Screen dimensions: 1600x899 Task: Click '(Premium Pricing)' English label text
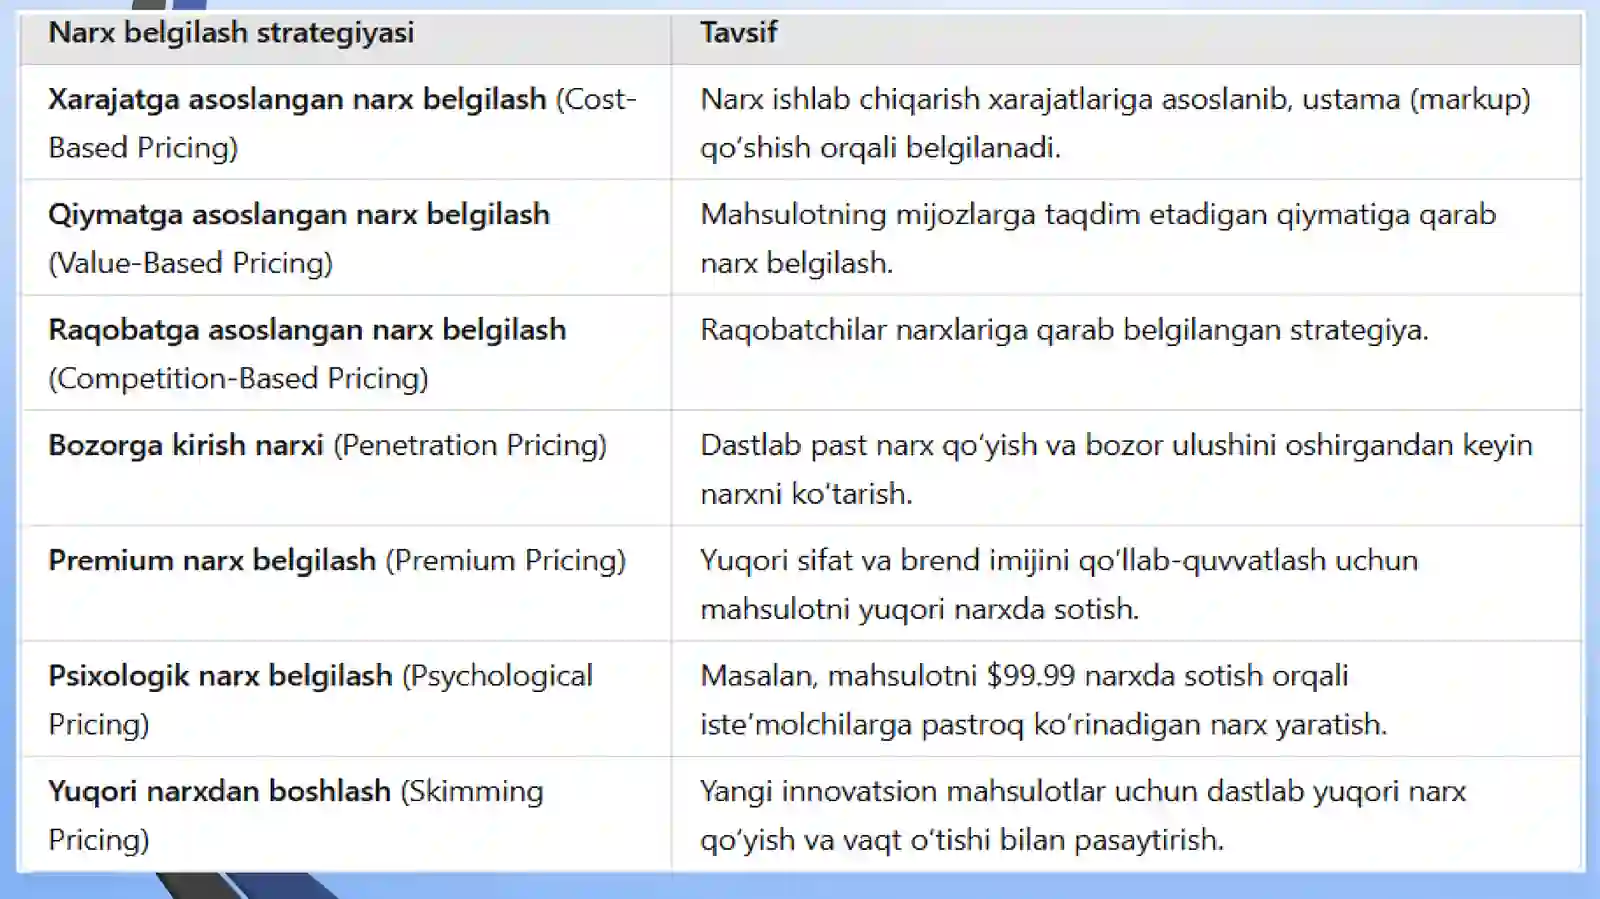click(506, 560)
